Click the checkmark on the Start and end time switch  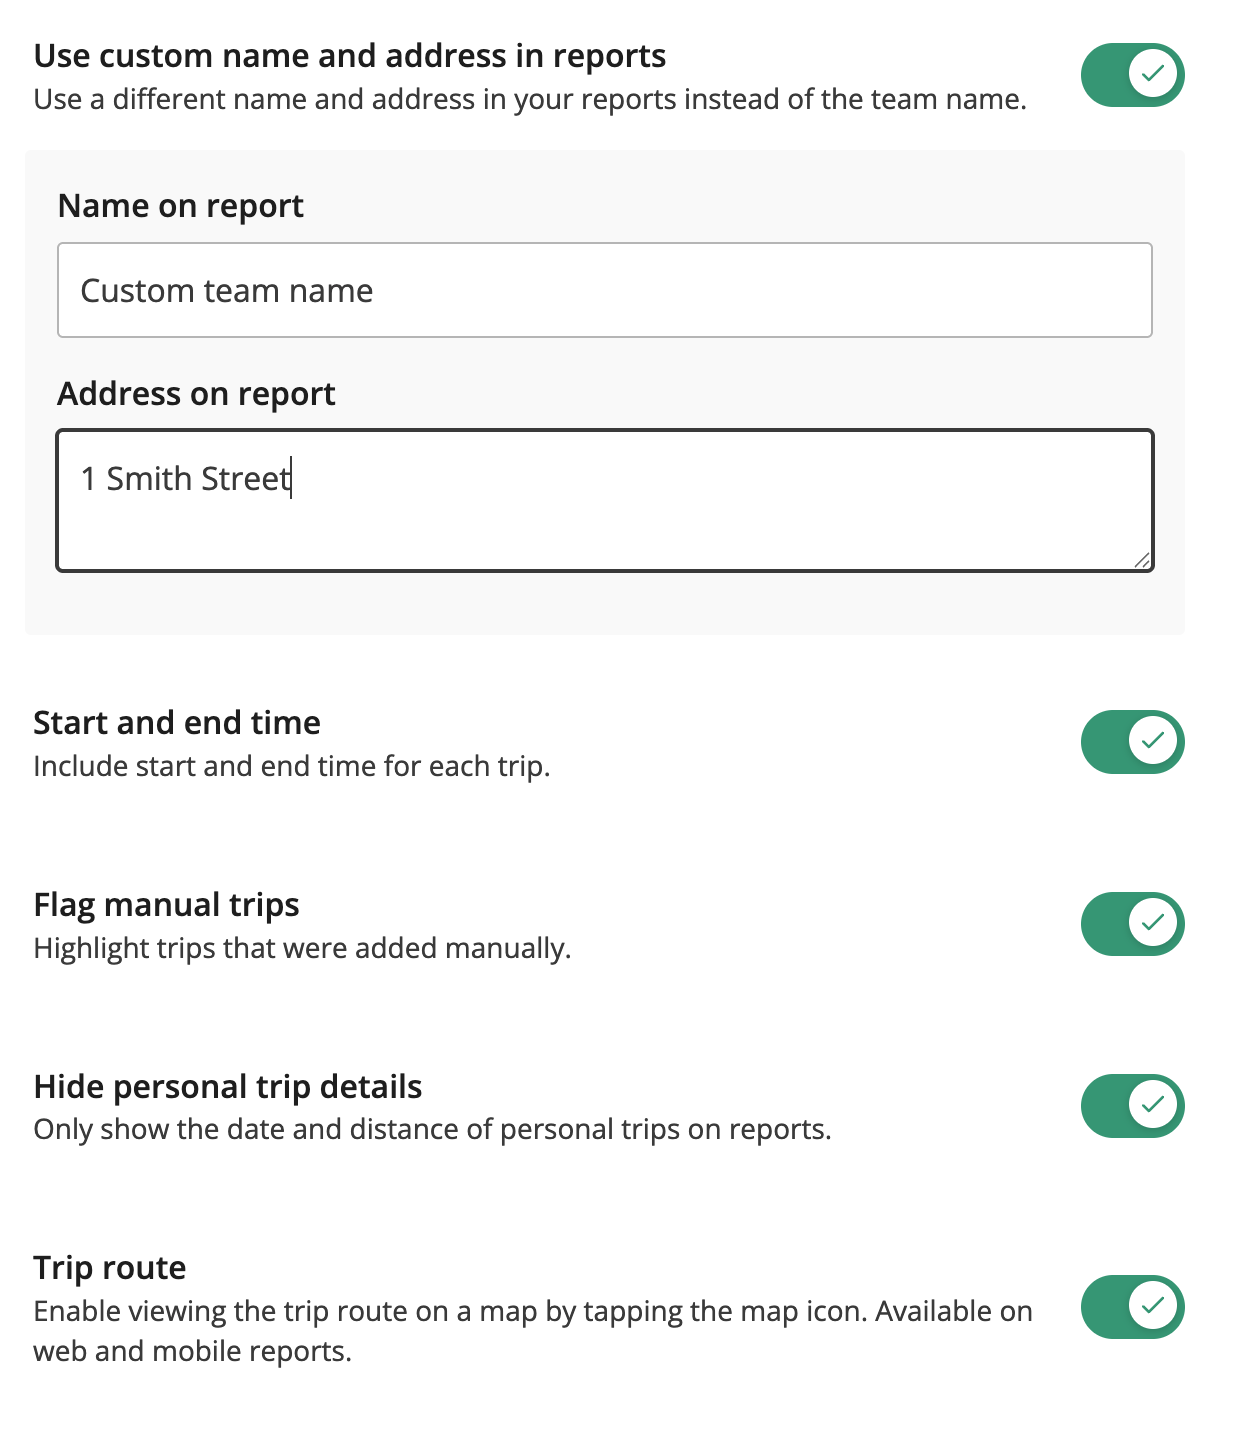click(1153, 742)
